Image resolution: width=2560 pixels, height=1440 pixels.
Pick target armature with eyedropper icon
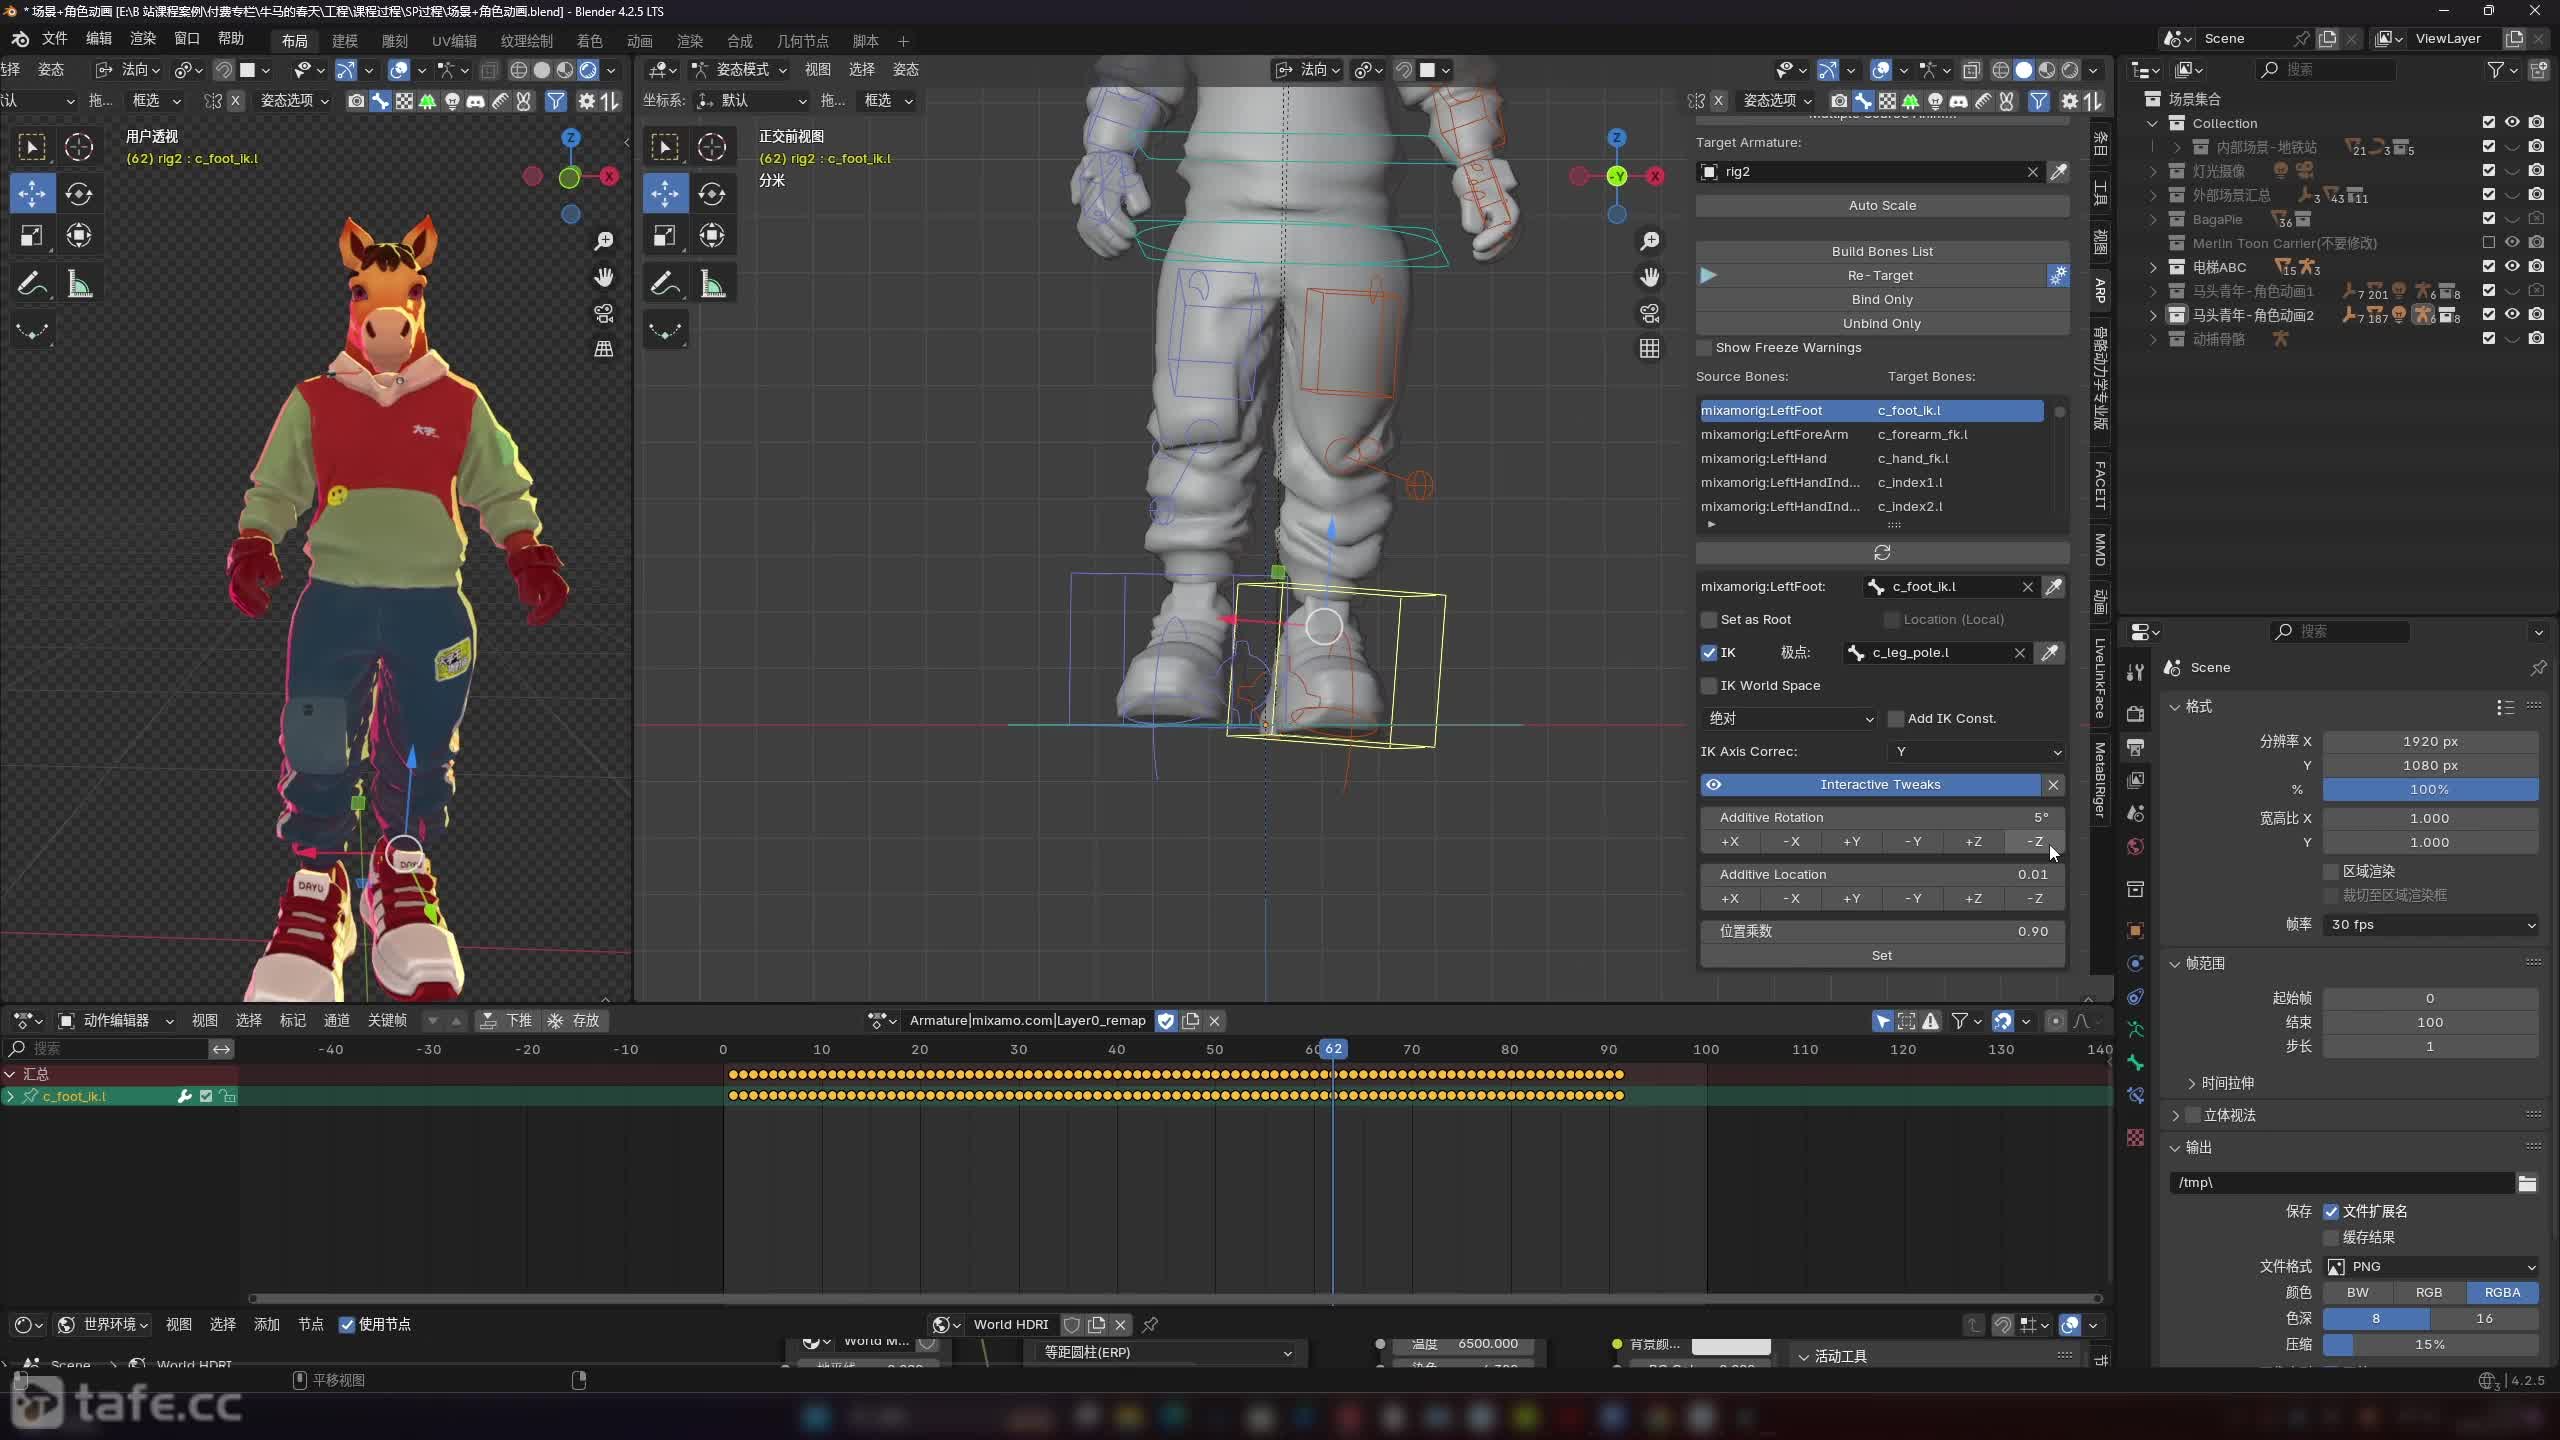(x=2058, y=172)
